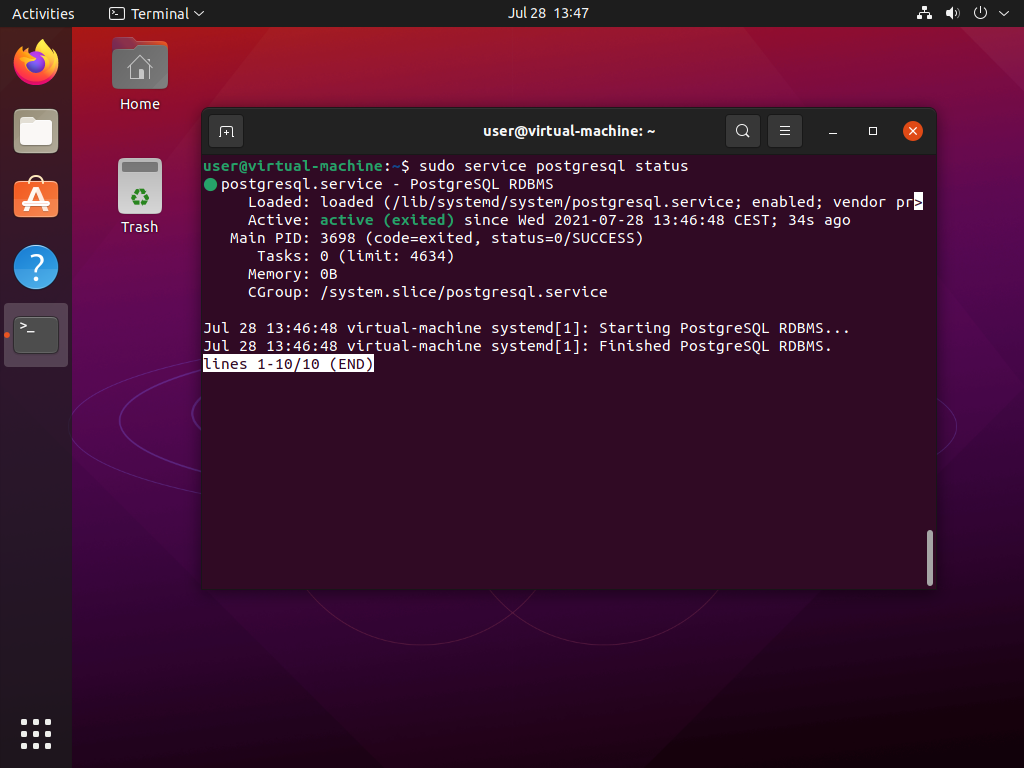Click the volume icon in top bar
Viewport: 1024px width, 768px height.
(x=952, y=14)
